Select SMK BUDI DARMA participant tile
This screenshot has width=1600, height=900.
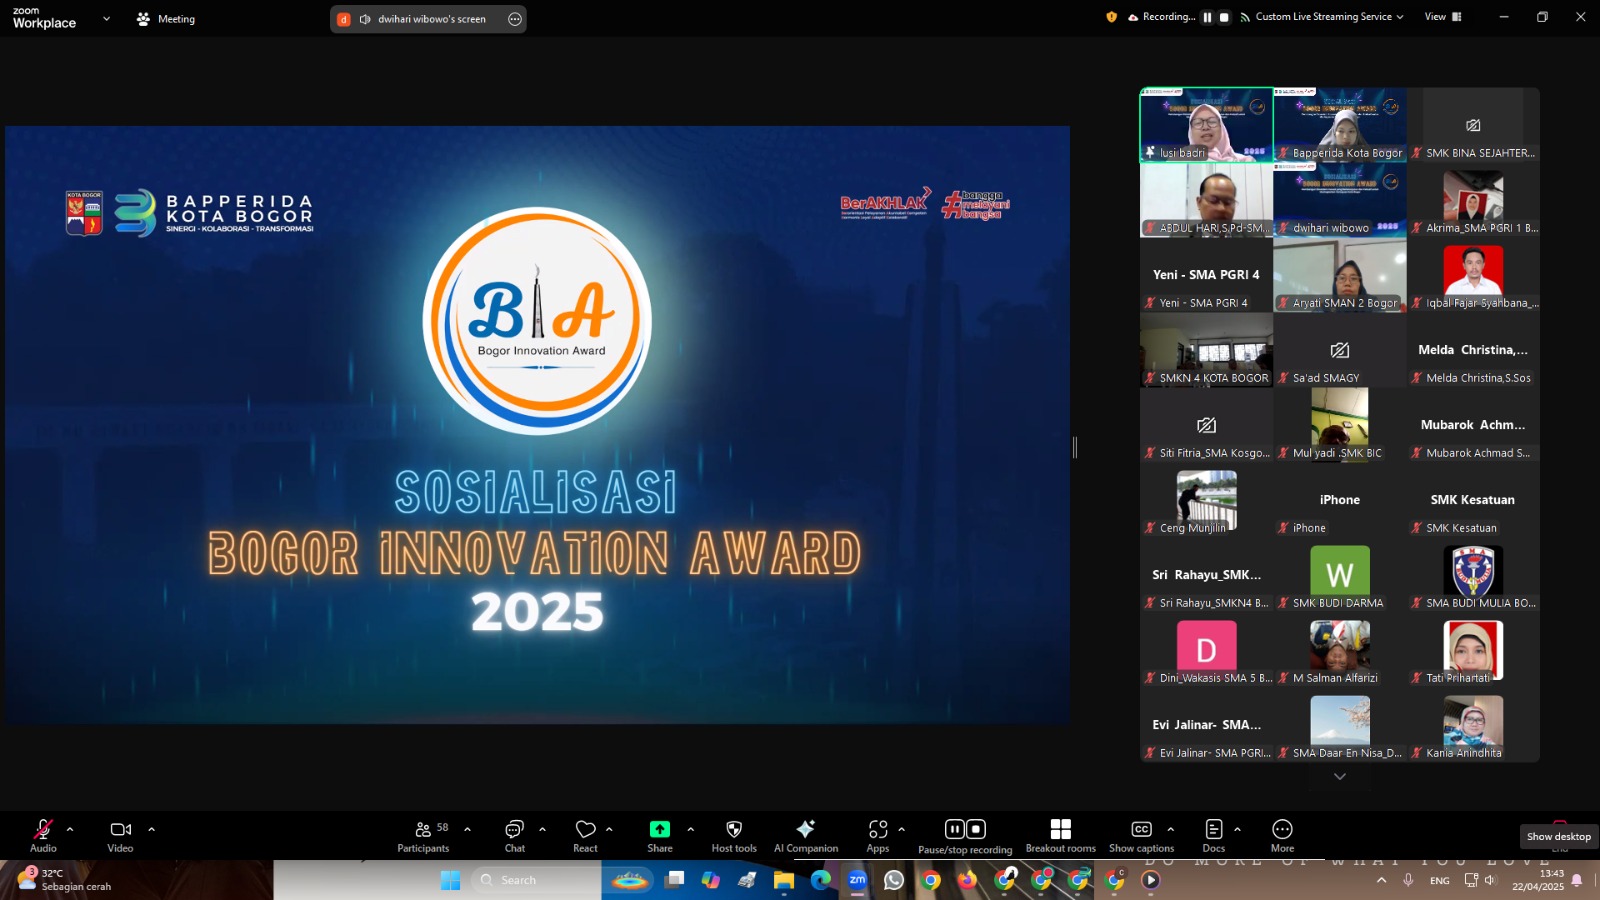pyautogui.click(x=1340, y=575)
